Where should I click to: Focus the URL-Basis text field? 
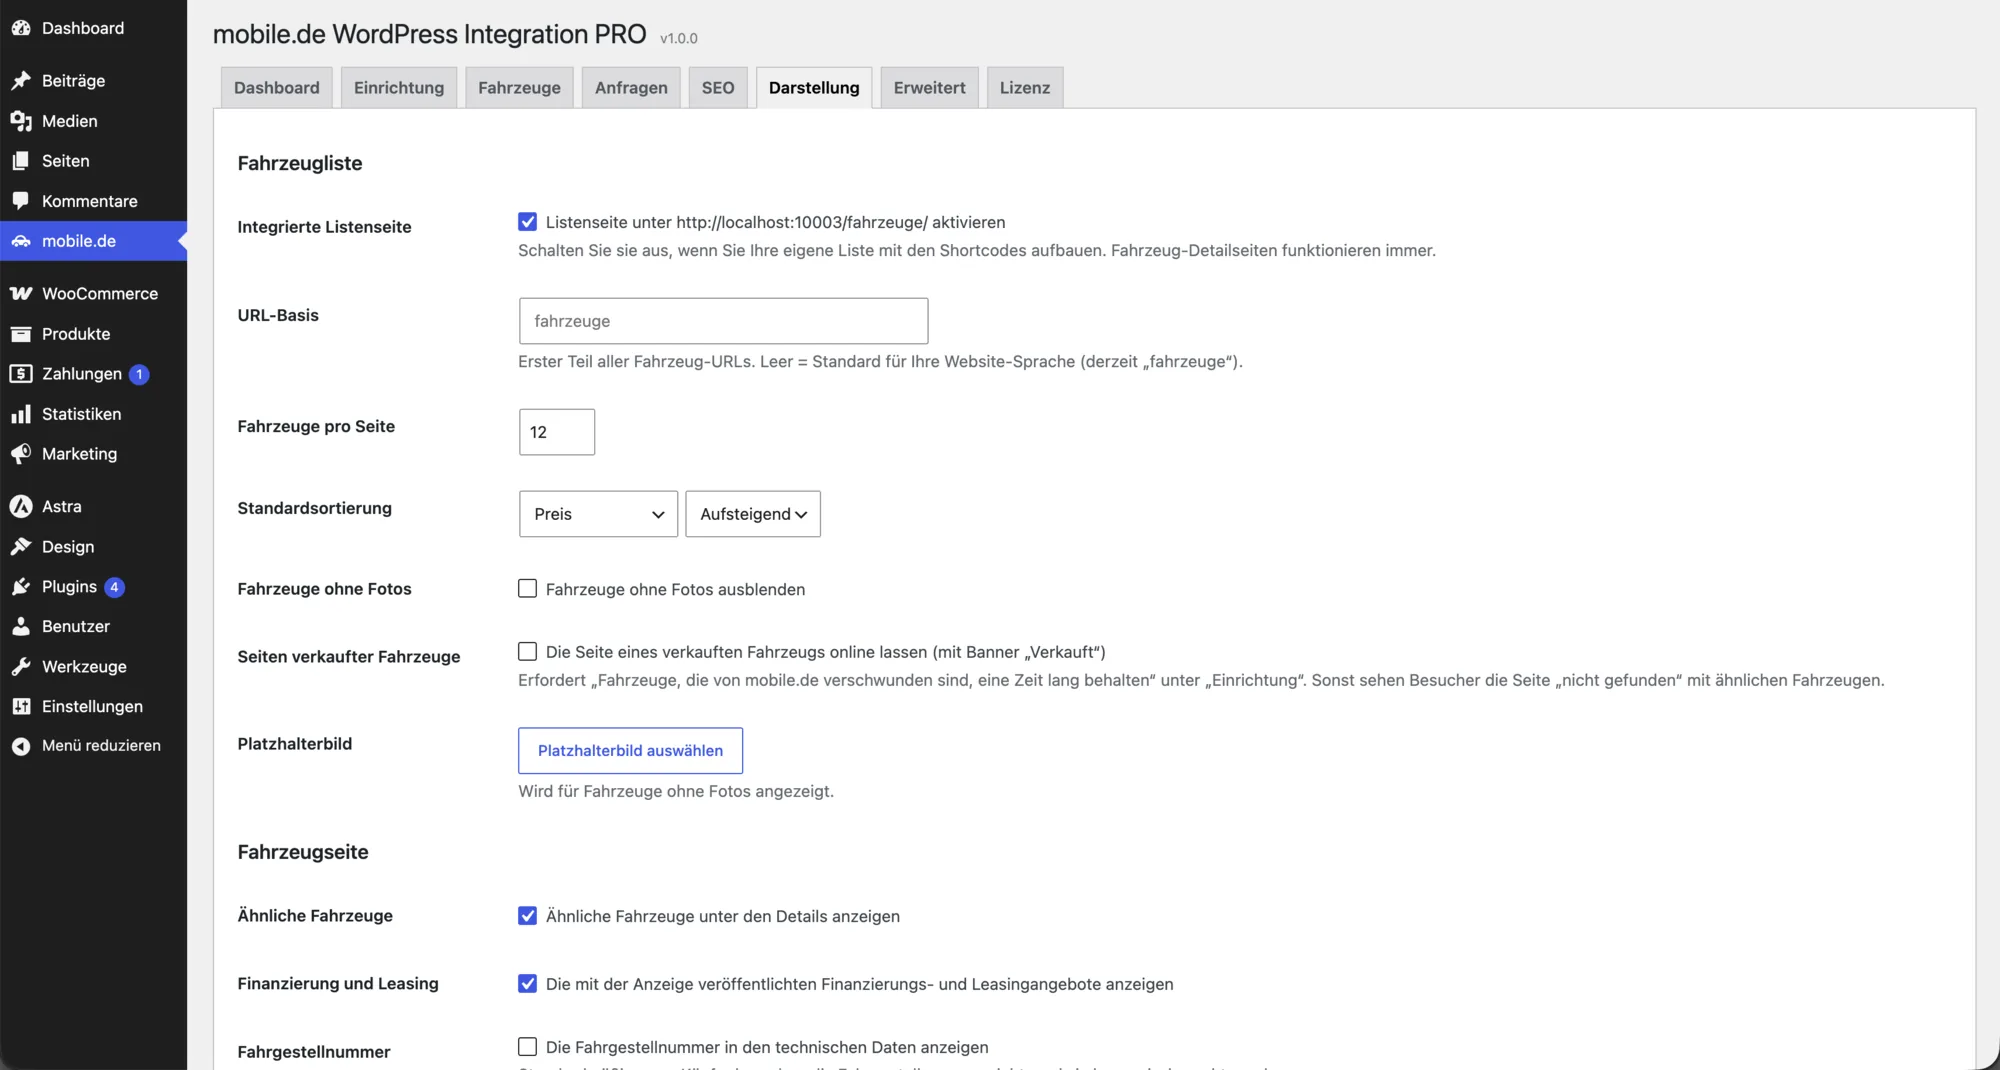click(x=723, y=321)
